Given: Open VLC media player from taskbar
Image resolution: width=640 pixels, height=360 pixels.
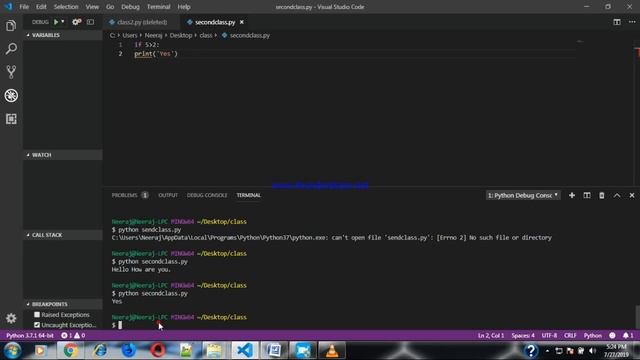Looking at the screenshot, I should click(x=332, y=350).
